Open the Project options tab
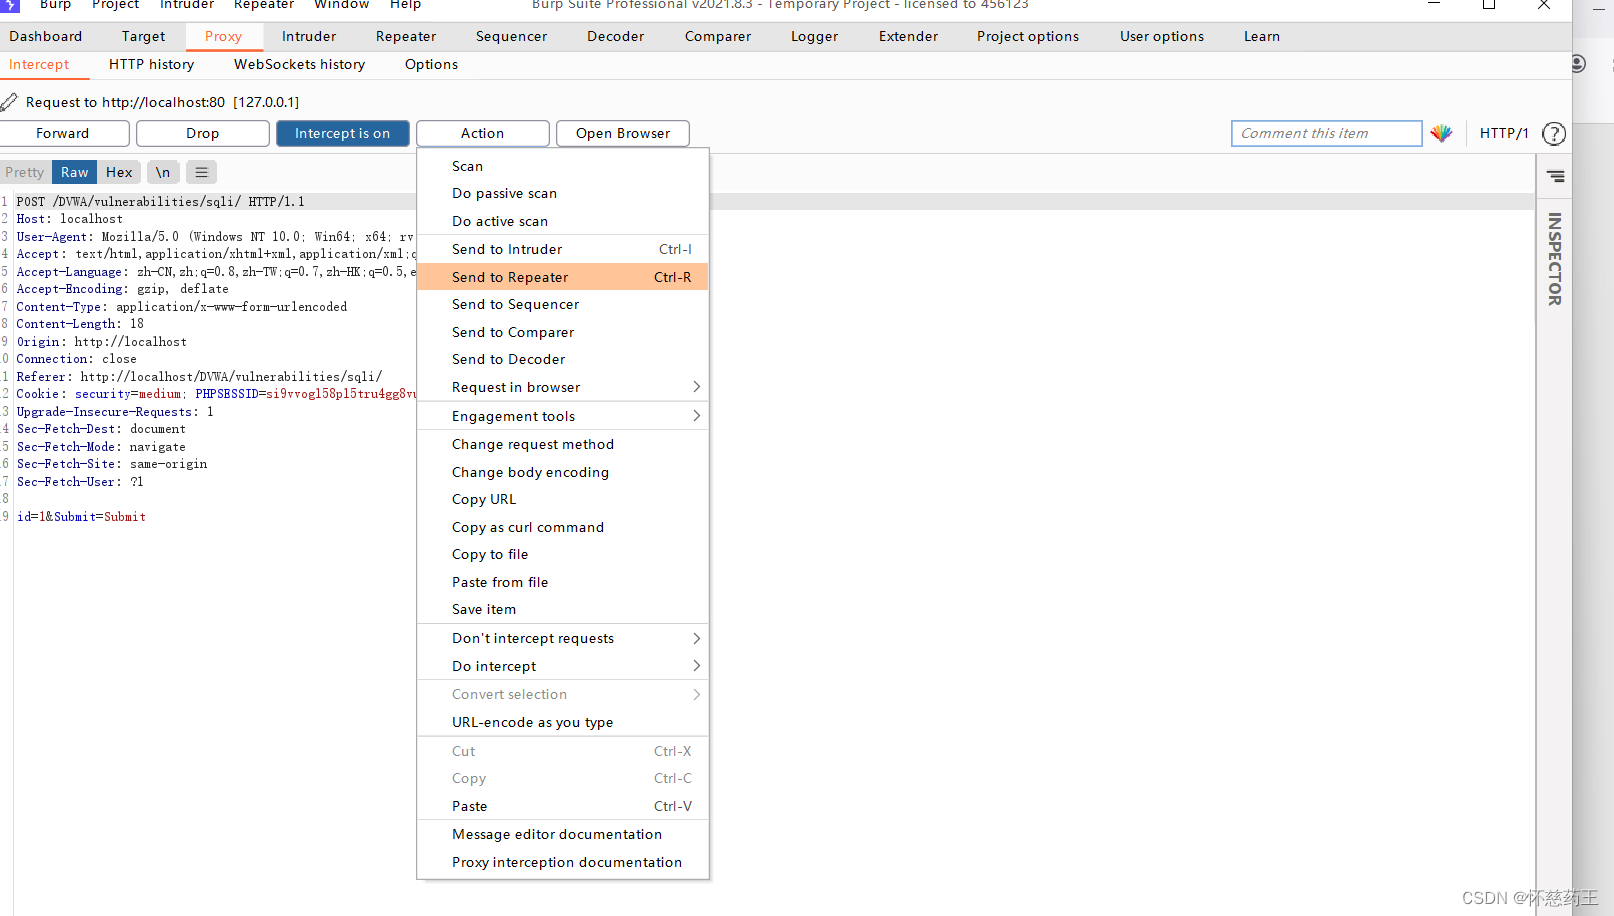 click(1028, 36)
